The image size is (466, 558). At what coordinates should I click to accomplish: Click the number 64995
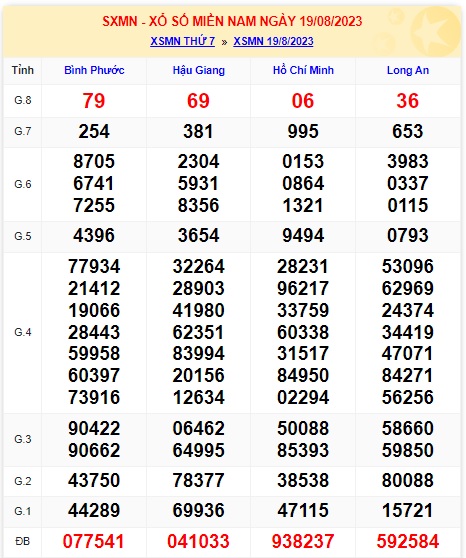(198, 451)
